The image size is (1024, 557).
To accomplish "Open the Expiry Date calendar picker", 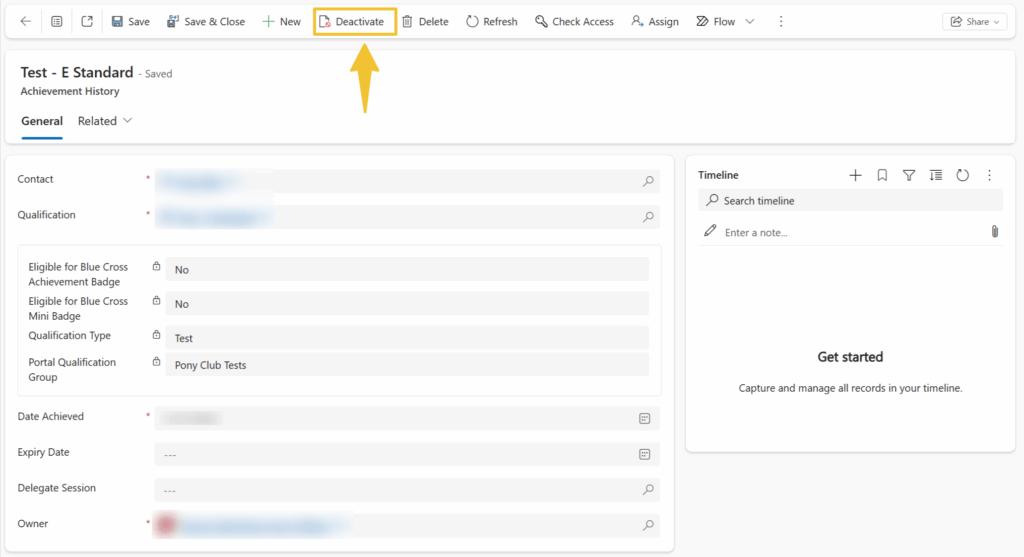I will [645, 454].
